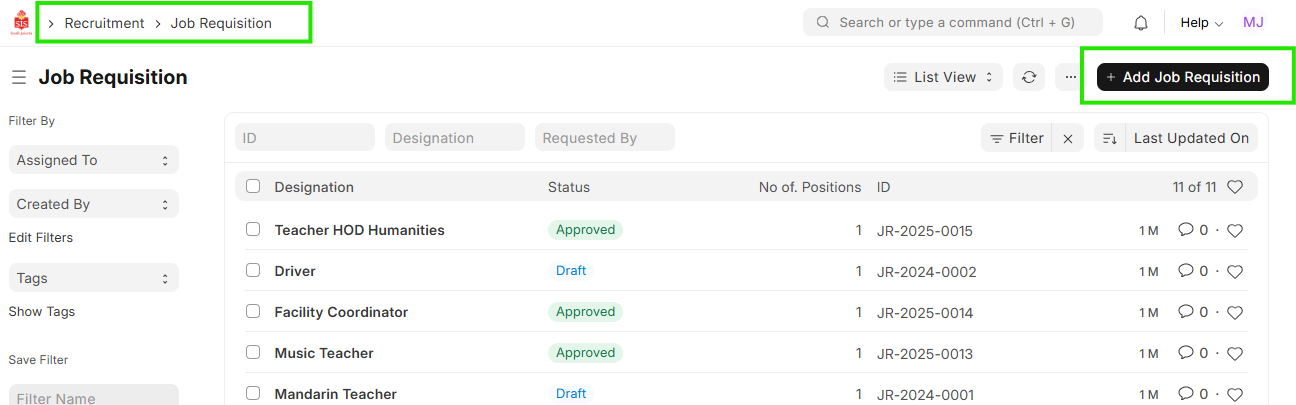This screenshot has width=1296, height=405.
Task: Check the Driver row checkbox
Action: click(253, 271)
